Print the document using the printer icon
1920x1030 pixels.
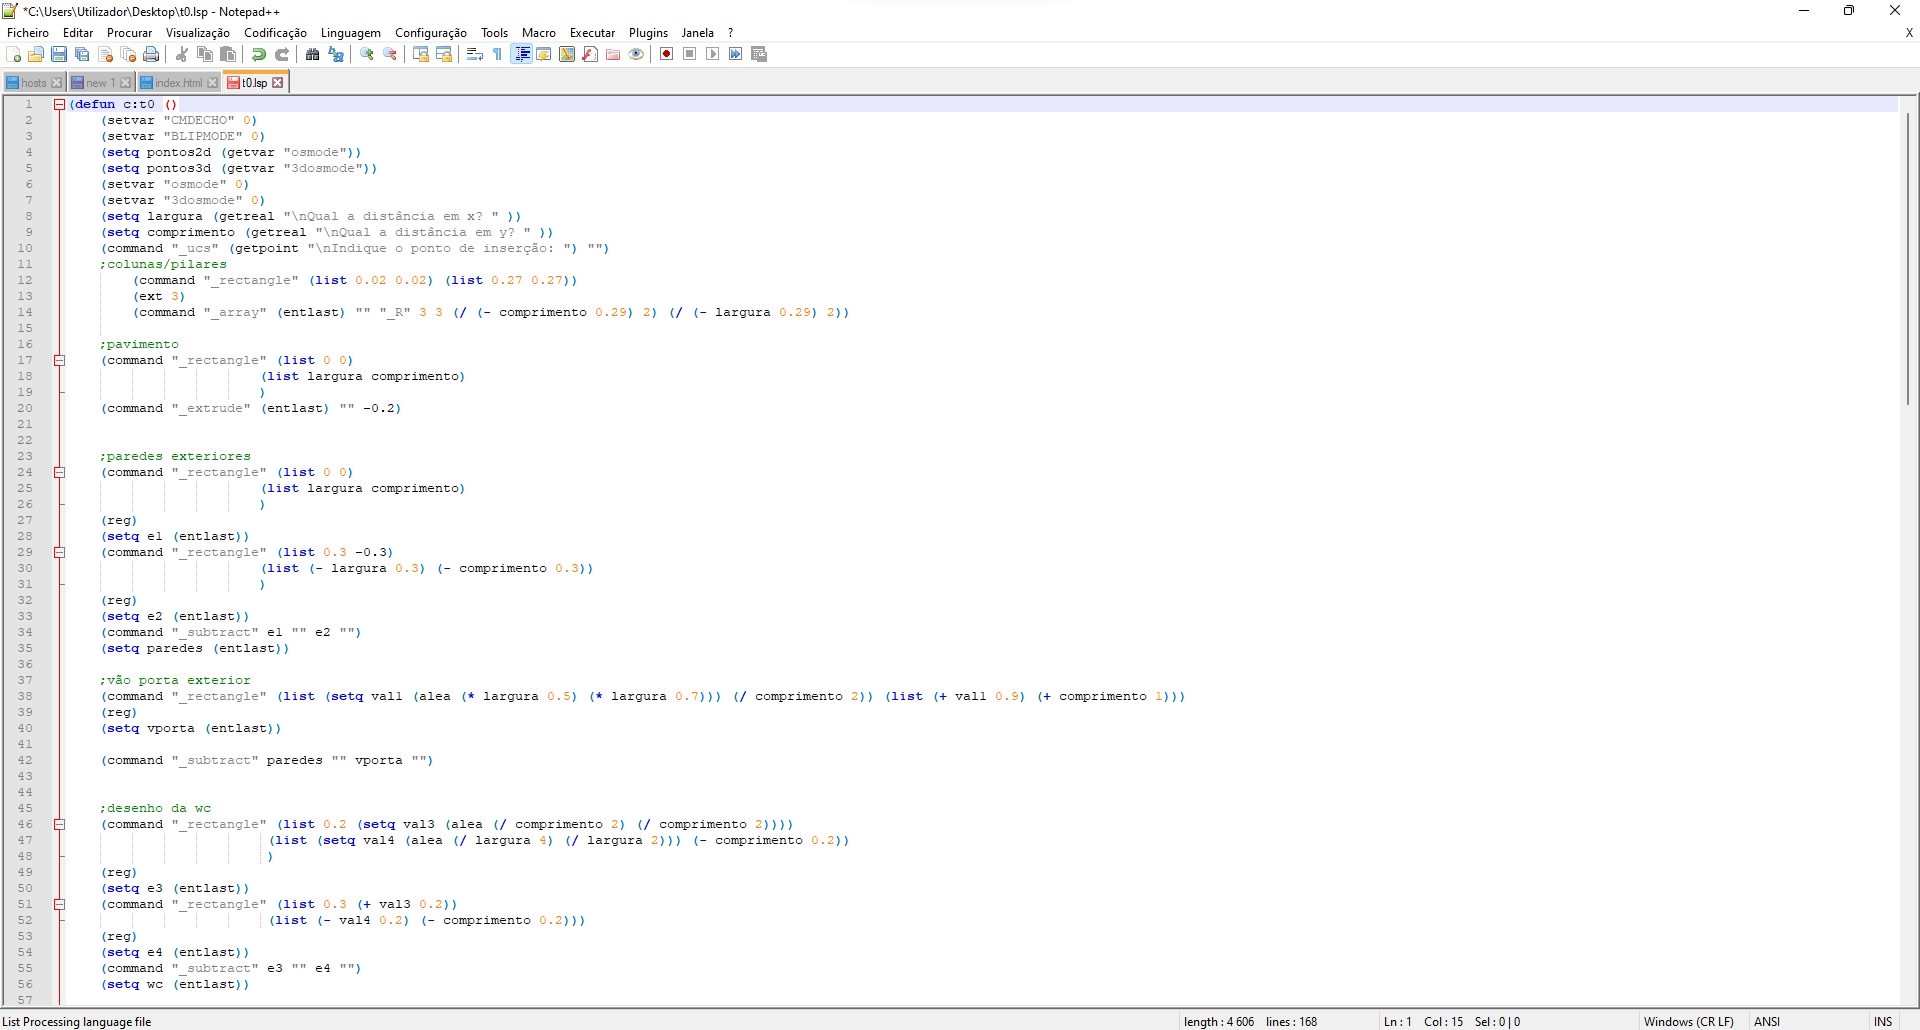pyautogui.click(x=151, y=55)
